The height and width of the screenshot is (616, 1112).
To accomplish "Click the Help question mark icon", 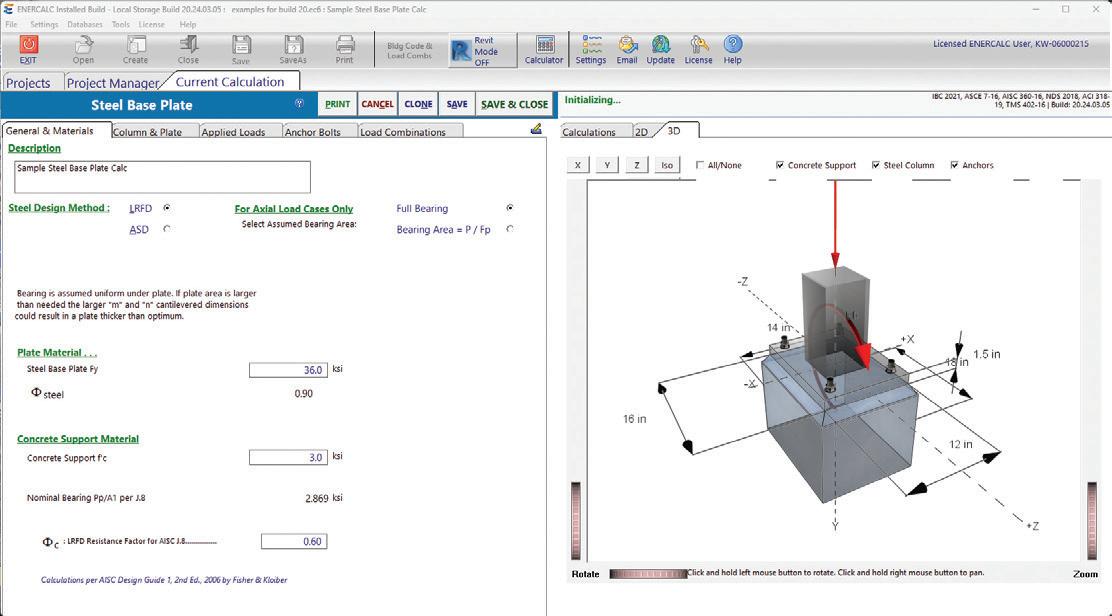I will (733, 50).
